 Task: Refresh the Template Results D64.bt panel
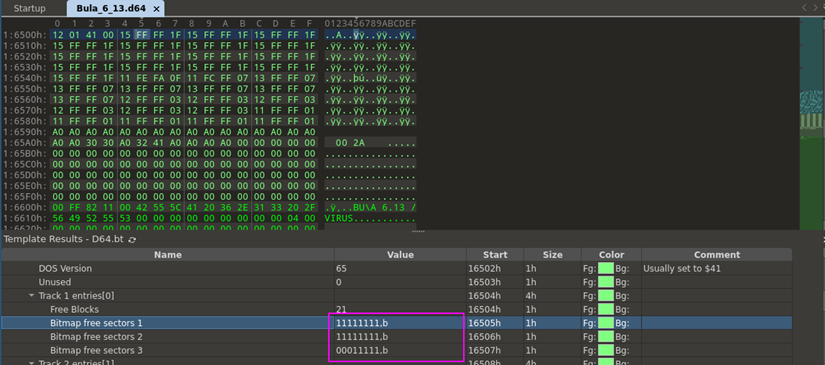(x=132, y=239)
